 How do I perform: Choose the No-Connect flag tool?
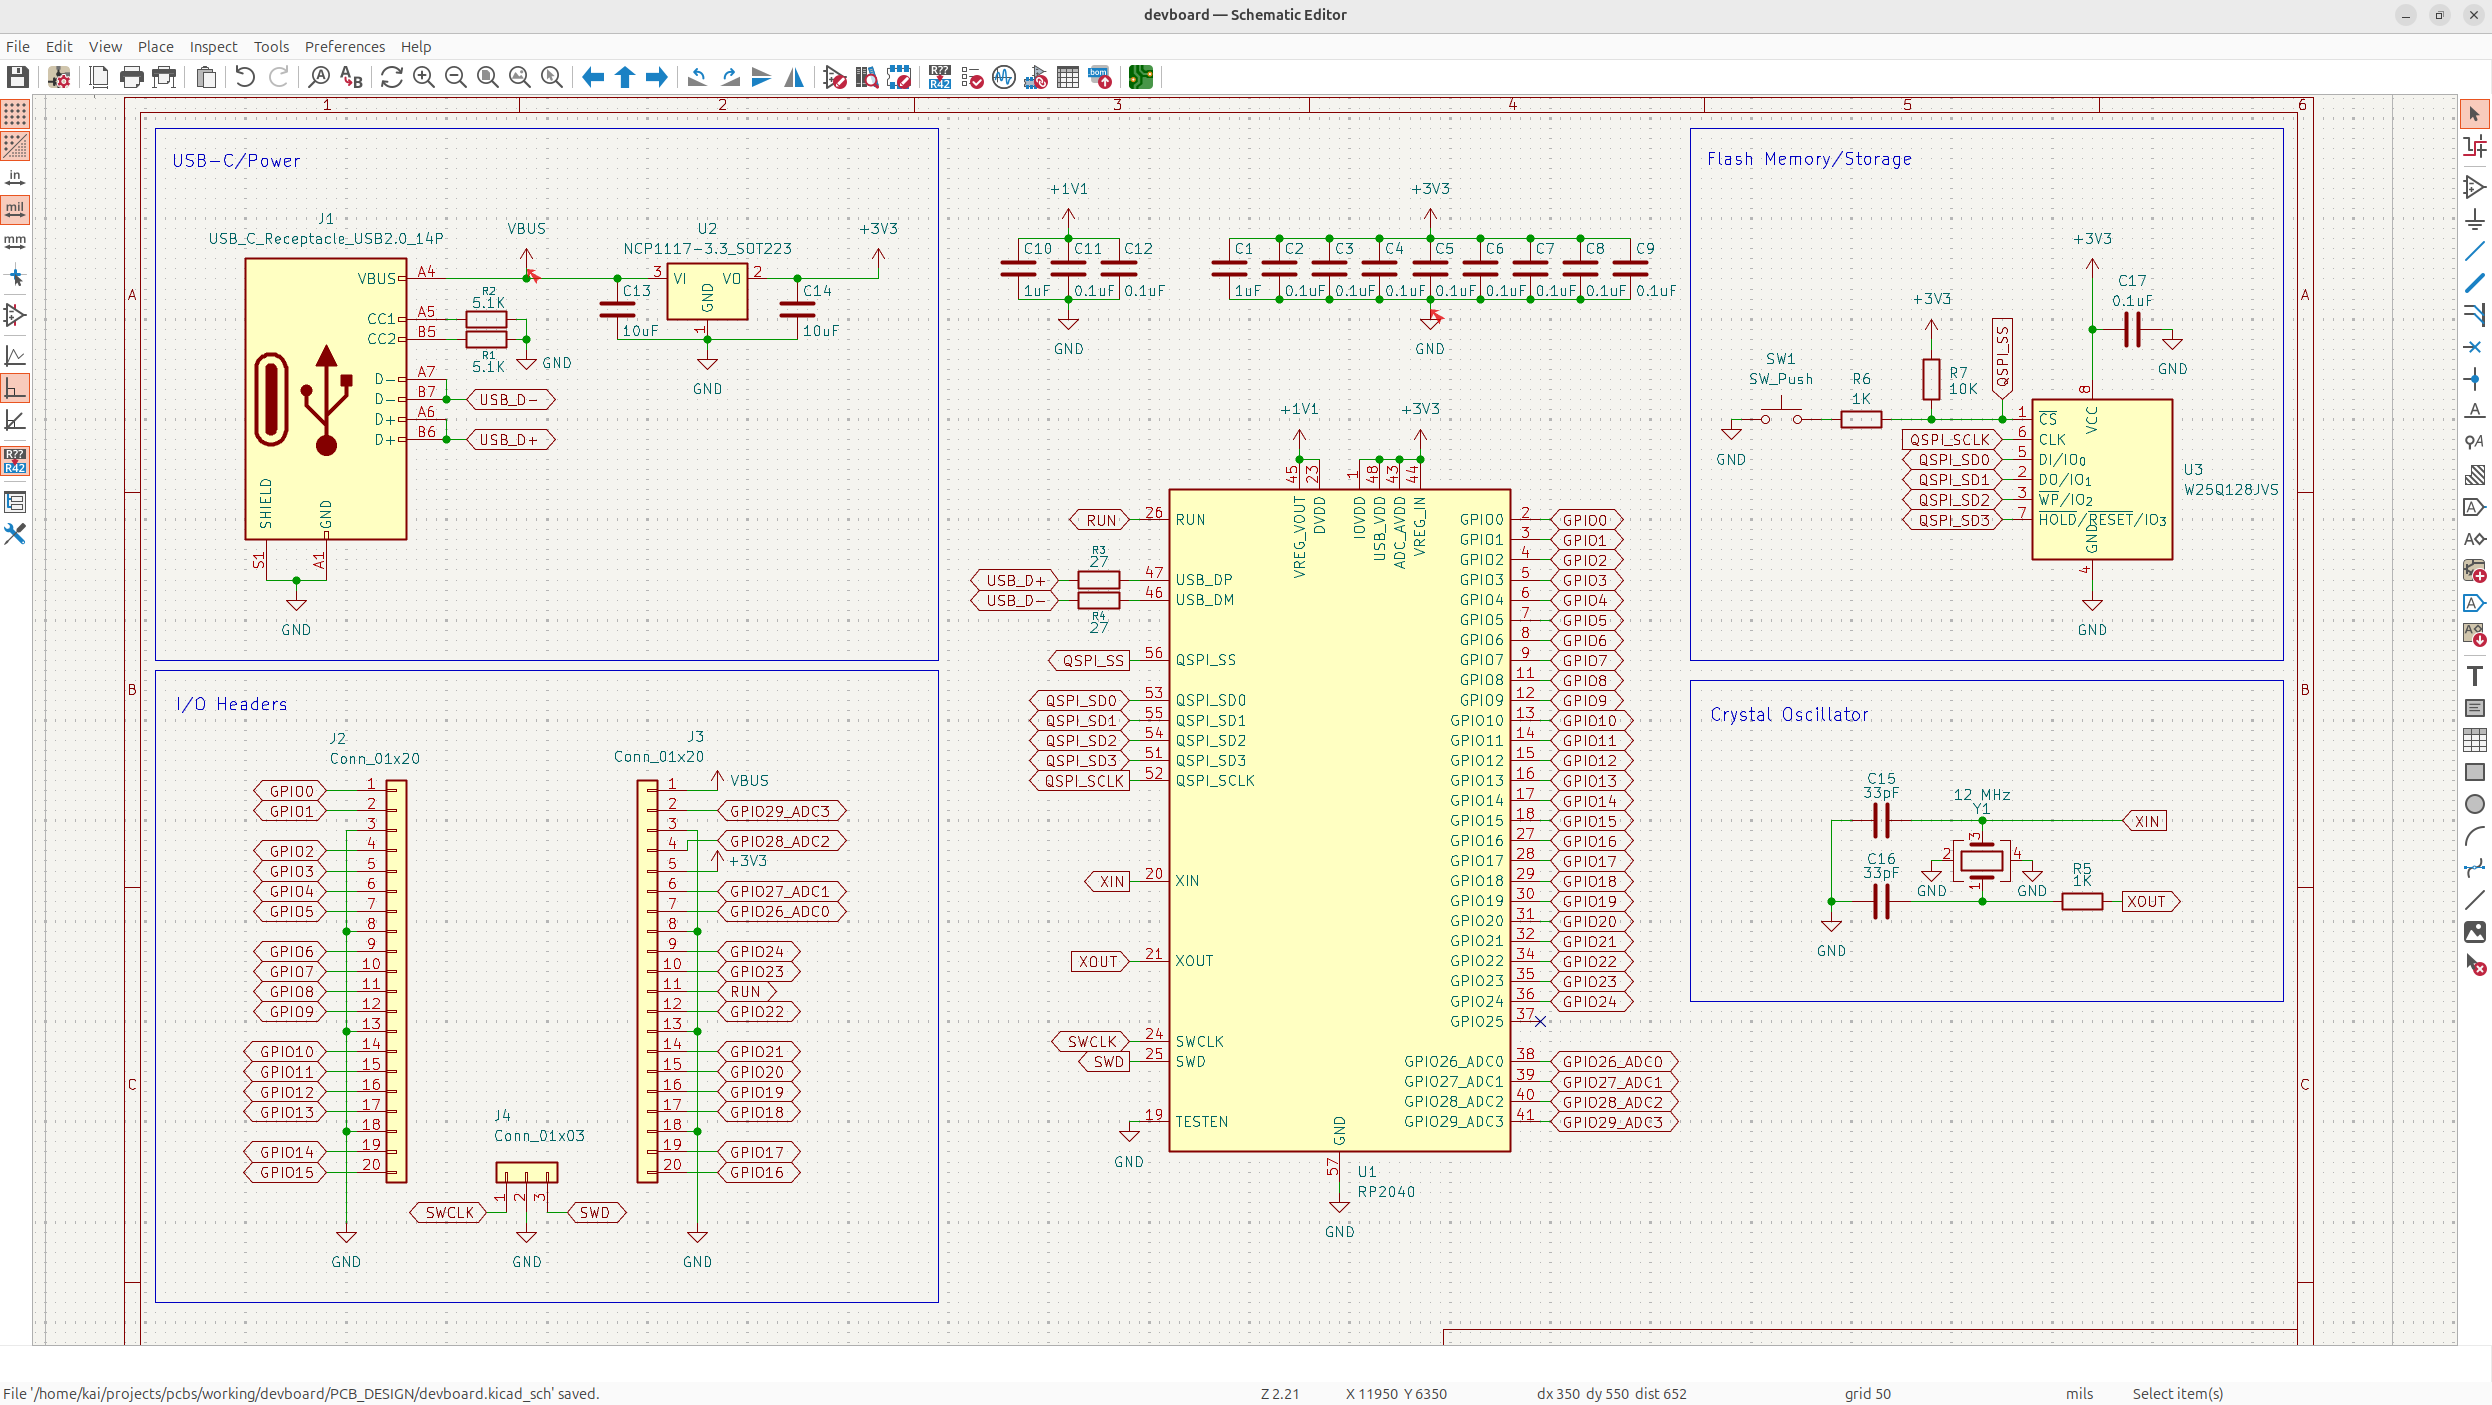2474,347
